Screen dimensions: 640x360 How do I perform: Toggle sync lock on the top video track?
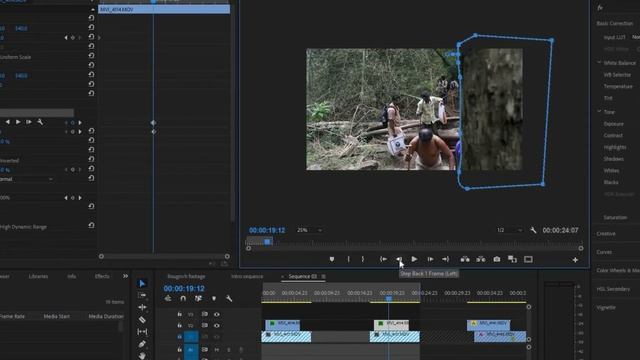pyautogui.click(x=204, y=314)
